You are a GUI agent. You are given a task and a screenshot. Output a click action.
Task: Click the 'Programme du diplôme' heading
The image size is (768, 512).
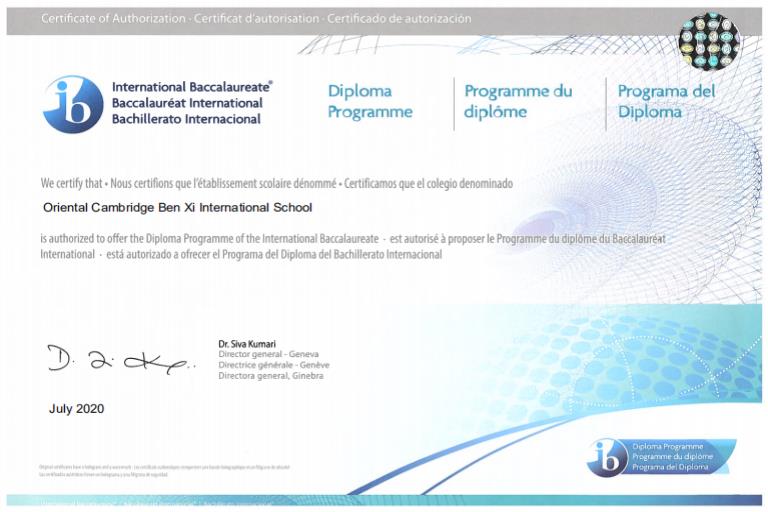pyautogui.click(x=518, y=101)
